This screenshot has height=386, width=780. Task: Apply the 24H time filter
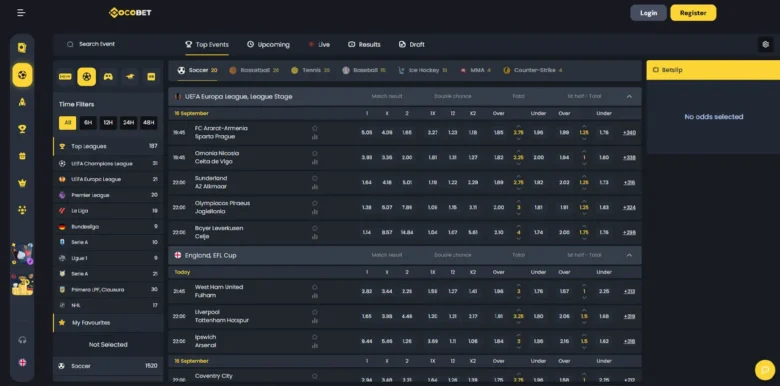[128, 123]
